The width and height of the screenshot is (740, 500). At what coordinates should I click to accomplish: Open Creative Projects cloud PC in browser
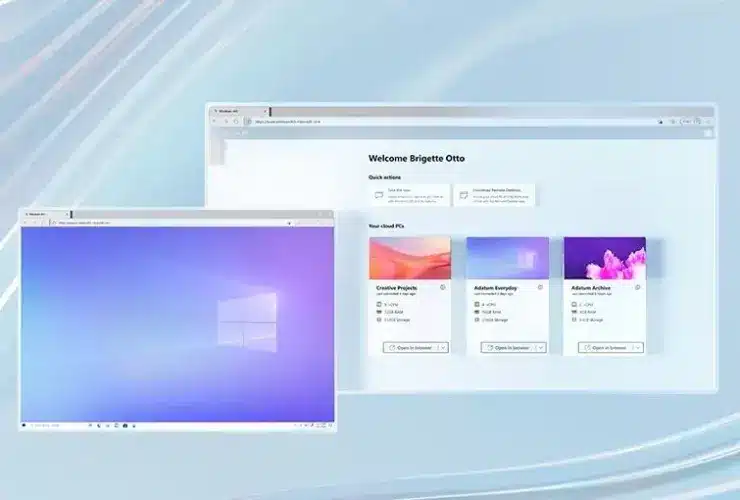pos(411,347)
